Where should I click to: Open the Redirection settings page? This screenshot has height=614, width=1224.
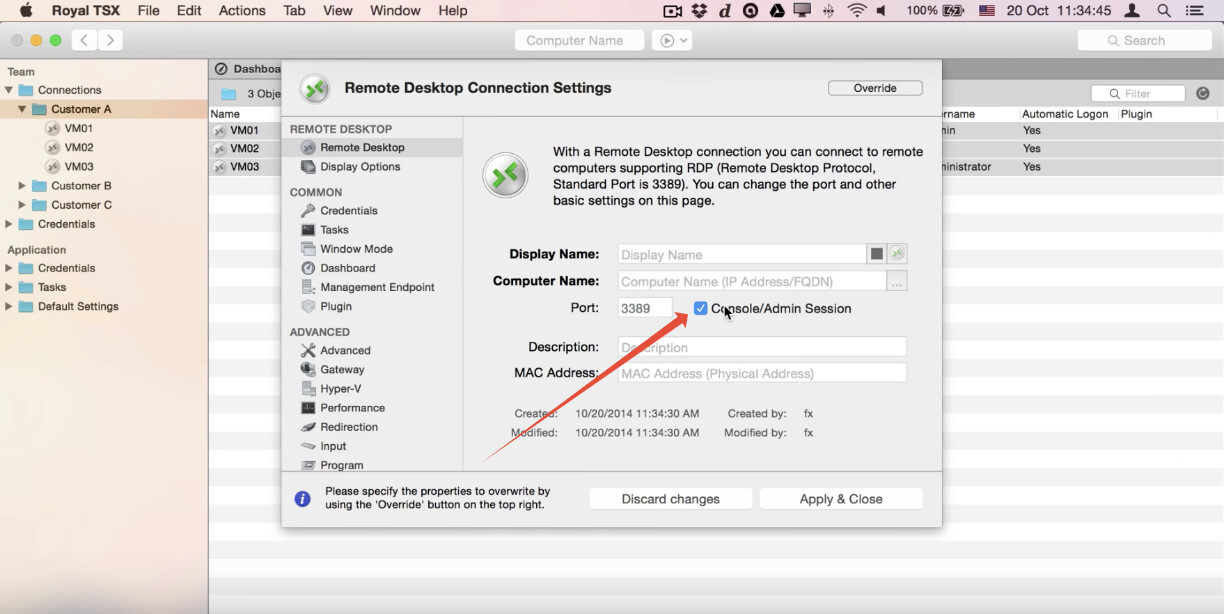(348, 427)
